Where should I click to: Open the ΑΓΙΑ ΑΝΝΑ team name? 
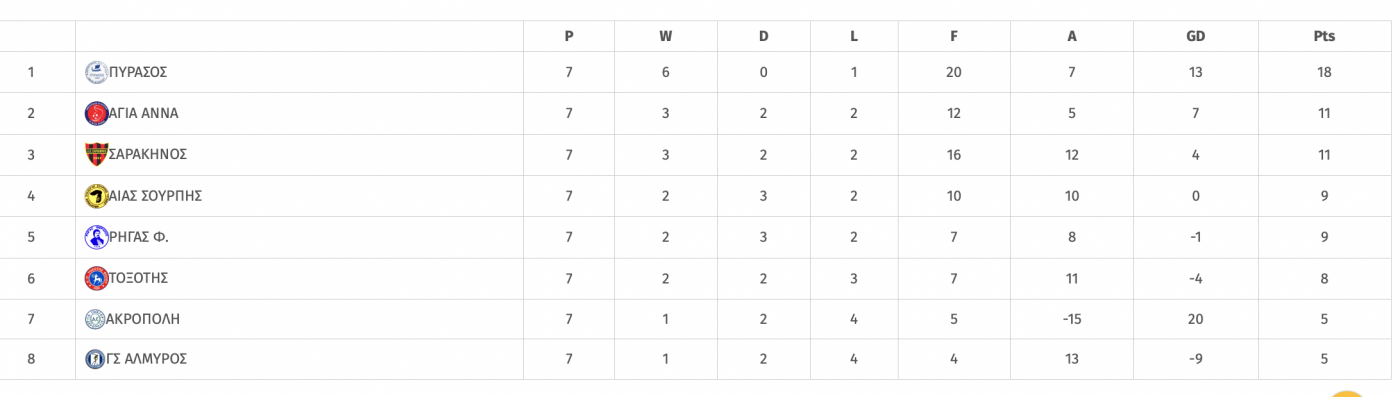click(x=143, y=113)
